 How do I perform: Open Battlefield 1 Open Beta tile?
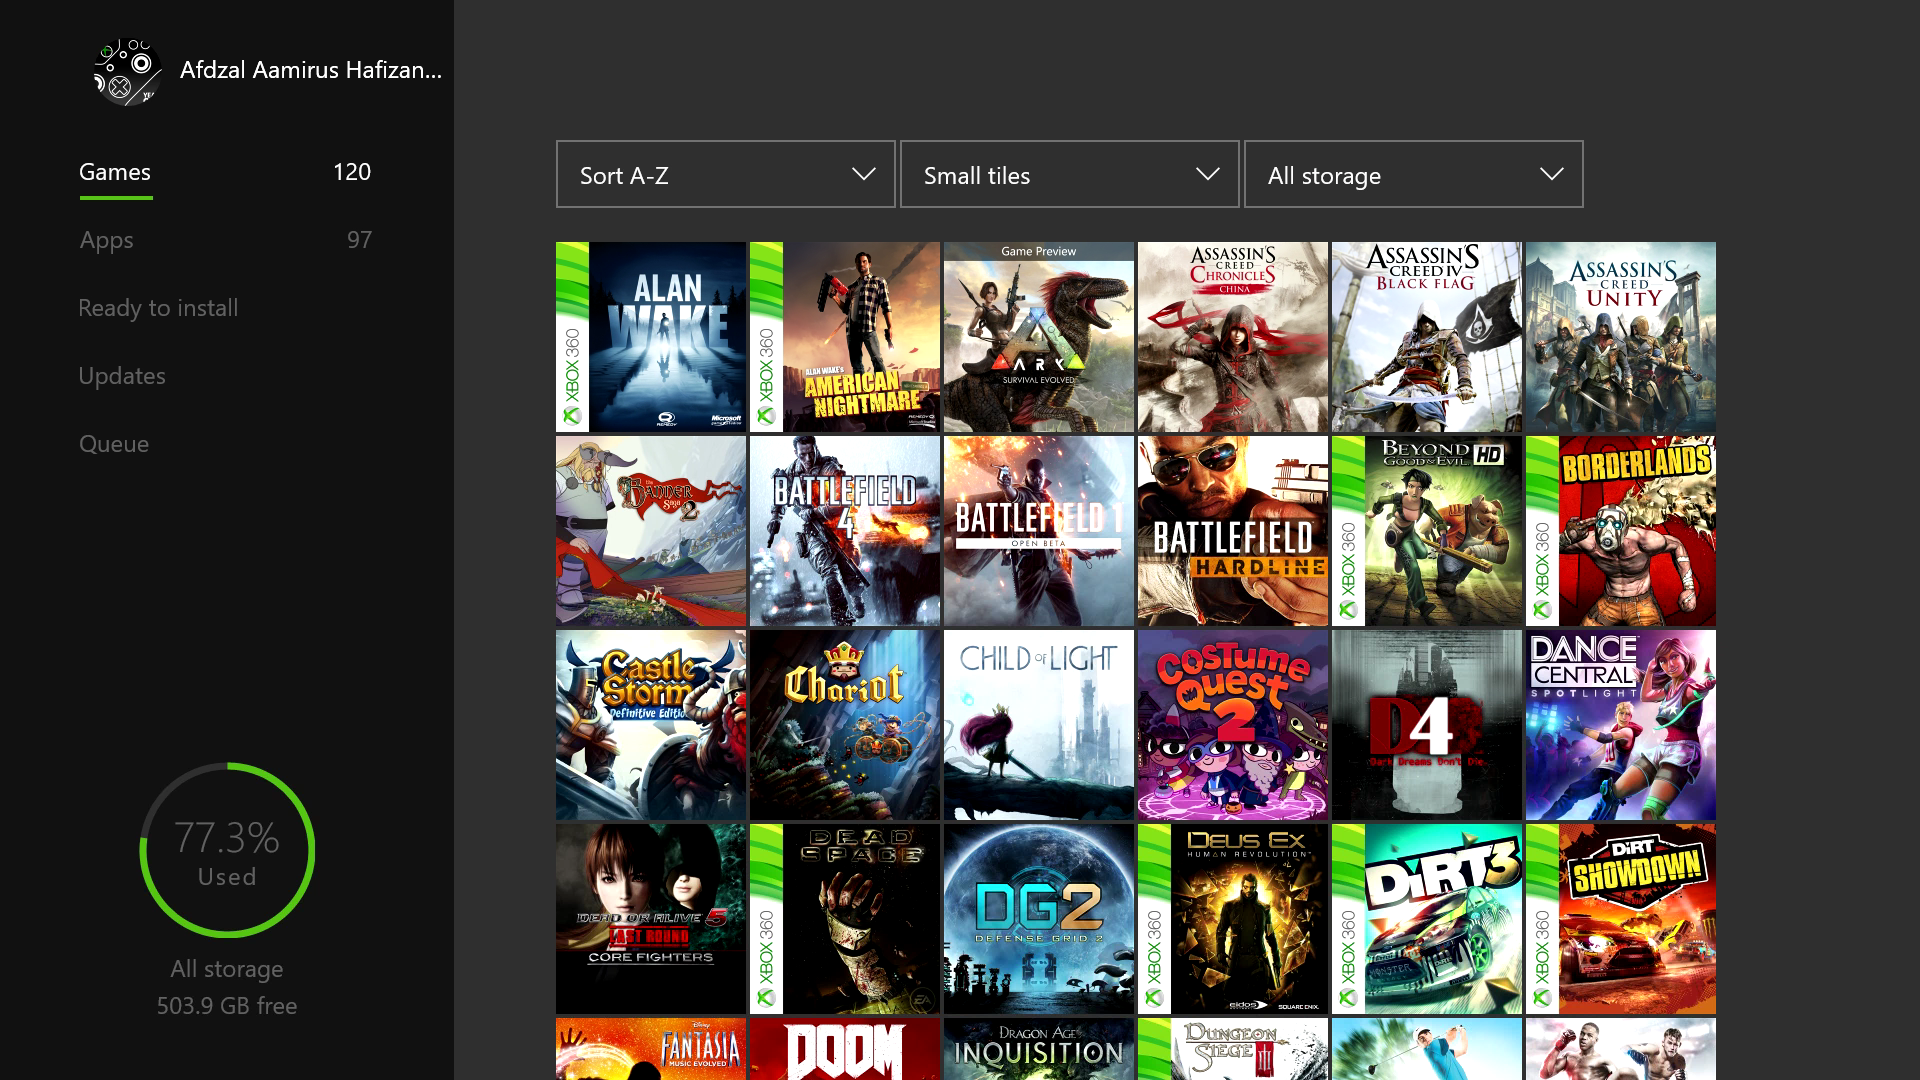[x=1039, y=531]
